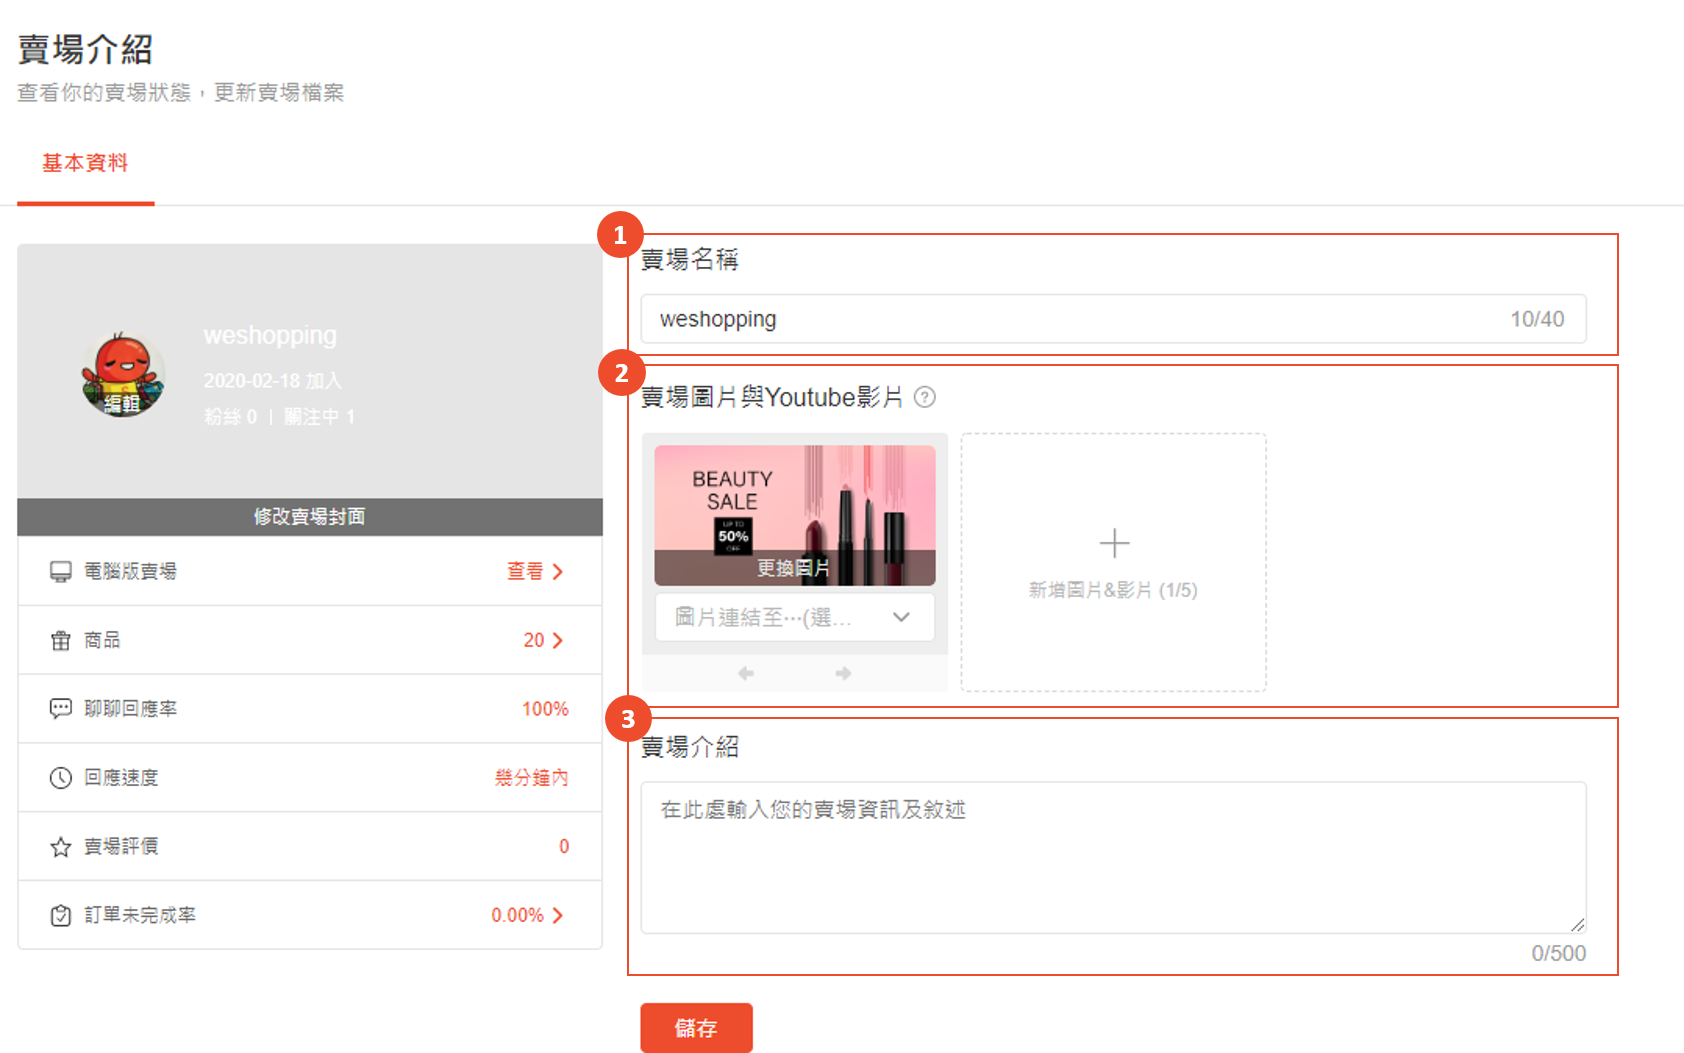Select the 基本資料 tab

[x=85, y=163]
